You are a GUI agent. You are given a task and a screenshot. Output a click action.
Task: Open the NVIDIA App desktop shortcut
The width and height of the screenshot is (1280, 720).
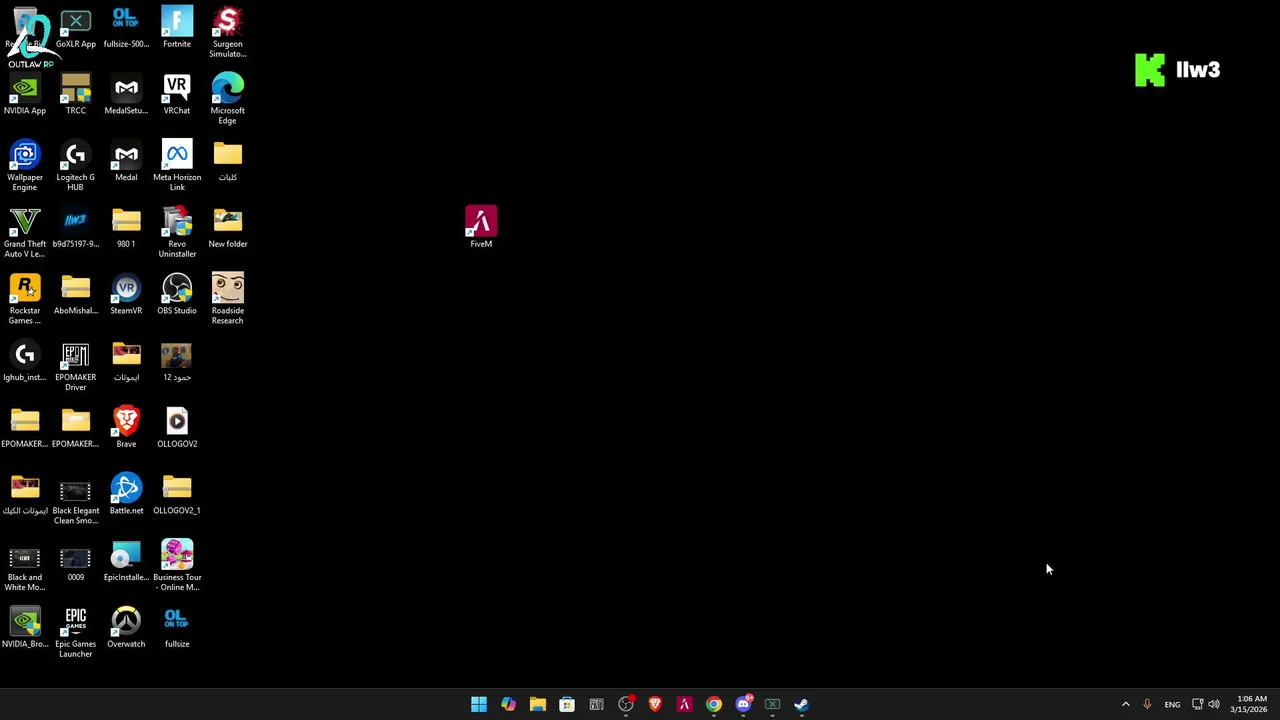pyautogui.click(x=25, y=95)
